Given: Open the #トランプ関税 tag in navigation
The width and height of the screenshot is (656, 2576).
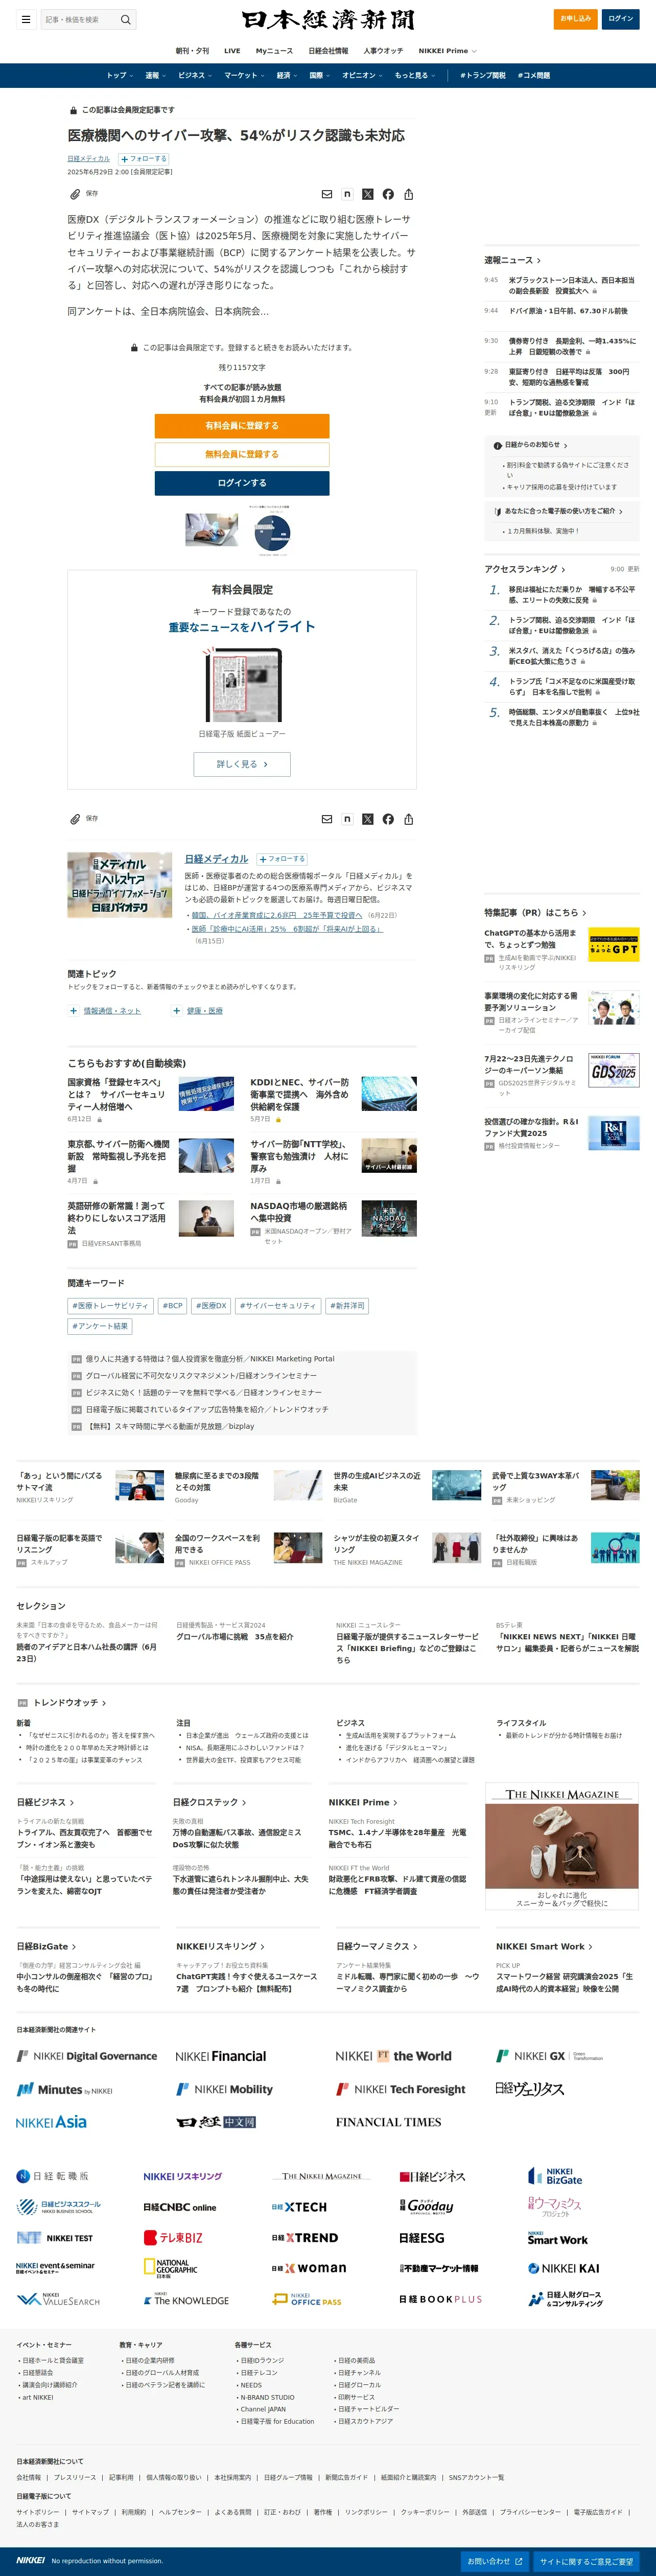Looking at the screenshot, I should pyautogui.click(x=483, y=75).
